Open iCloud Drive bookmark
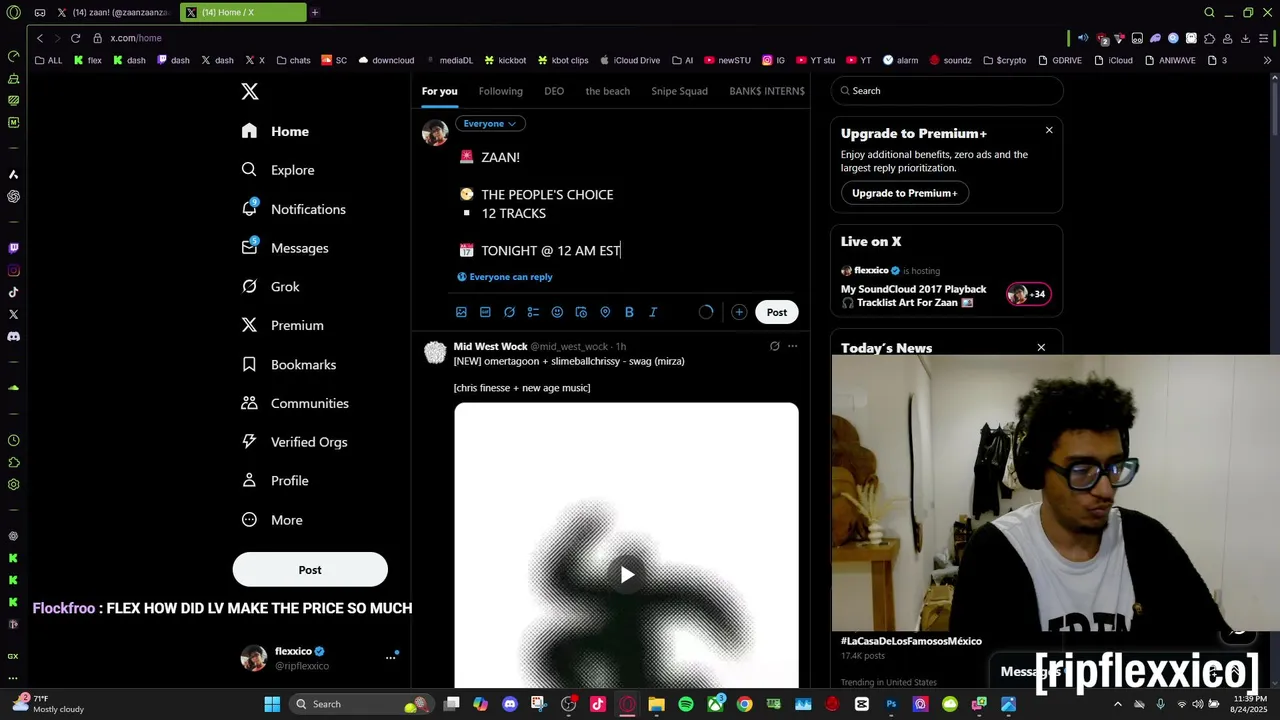Screen dimensions: 1280x720 pyautogui.click(x=629, y=60)
